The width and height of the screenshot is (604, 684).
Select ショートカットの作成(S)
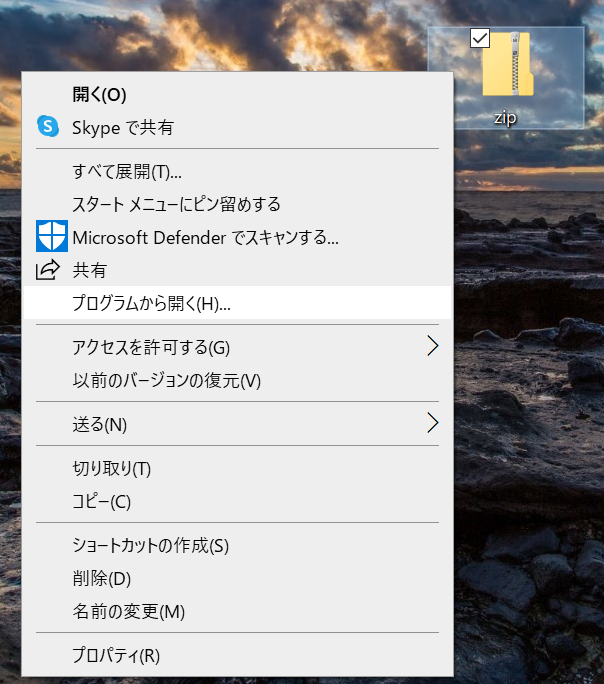click(238, 545)
